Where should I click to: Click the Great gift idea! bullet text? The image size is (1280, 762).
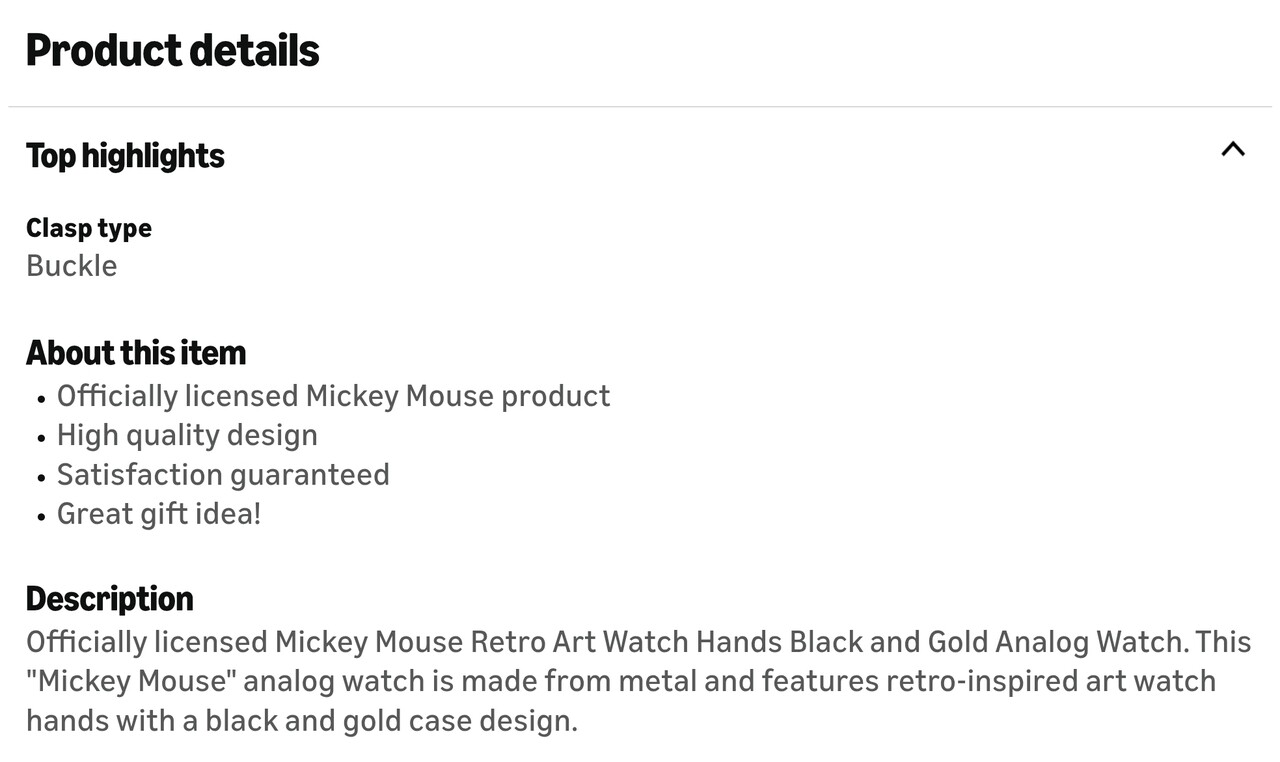tap(159, 514)
